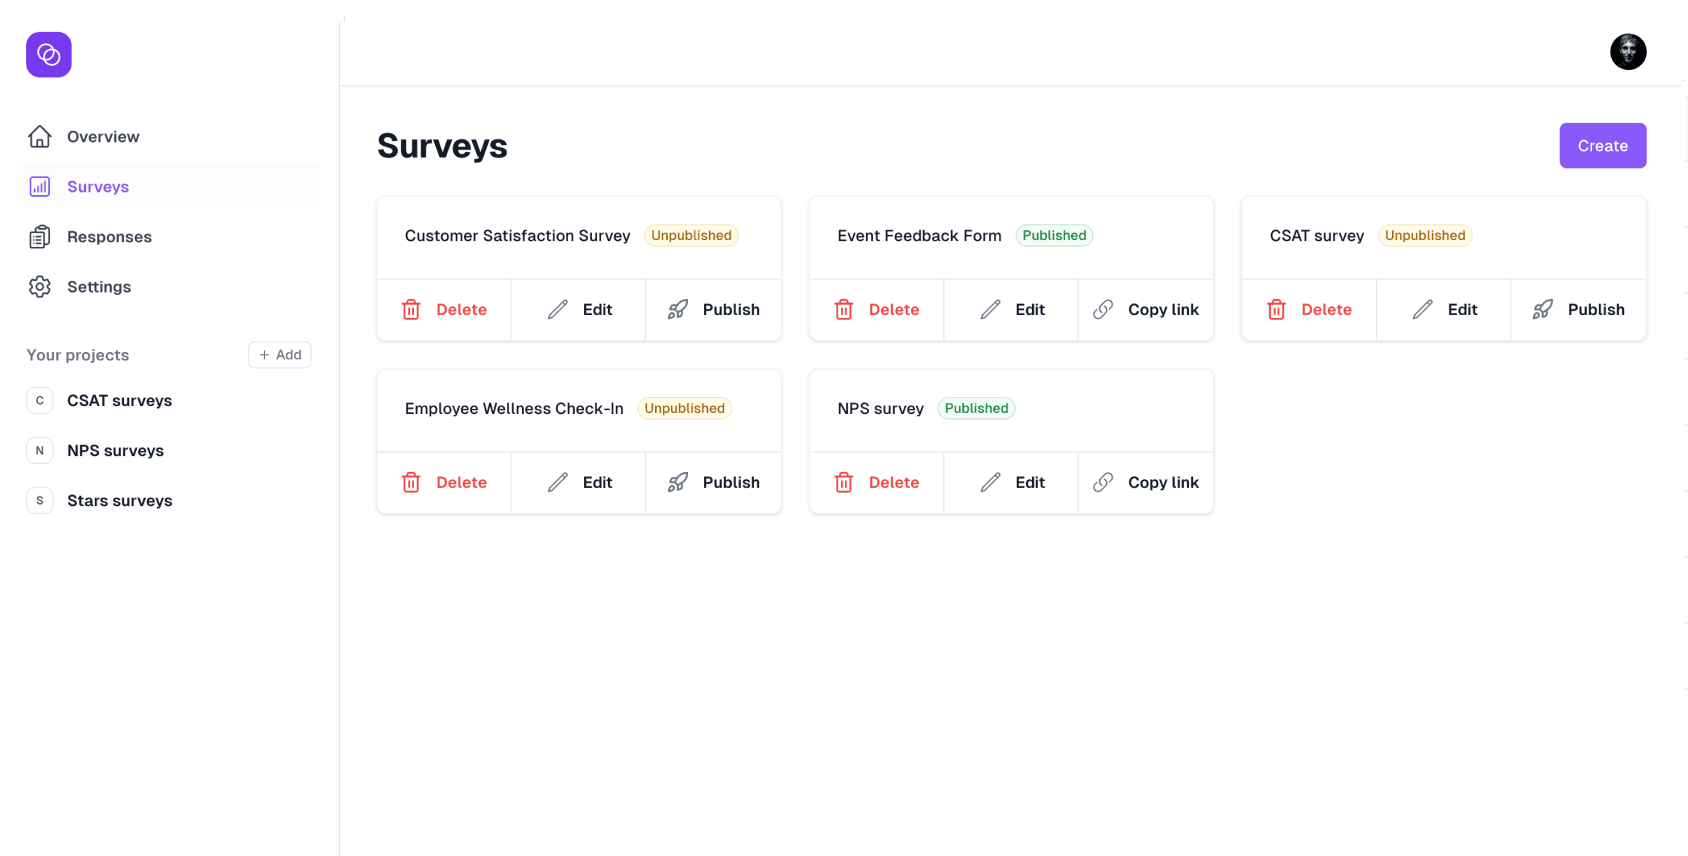Publish the Customer Satisfaction Survey

(x=713, y=310)
